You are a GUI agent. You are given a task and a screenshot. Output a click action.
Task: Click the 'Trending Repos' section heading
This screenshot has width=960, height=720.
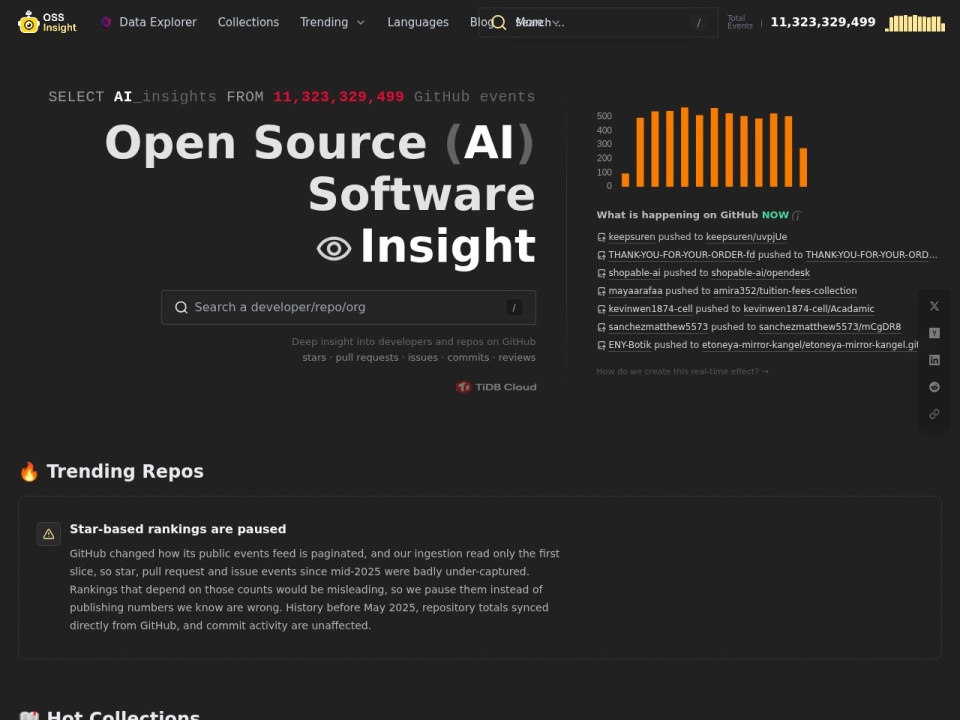pyautogui.click(x=124, y=471)
